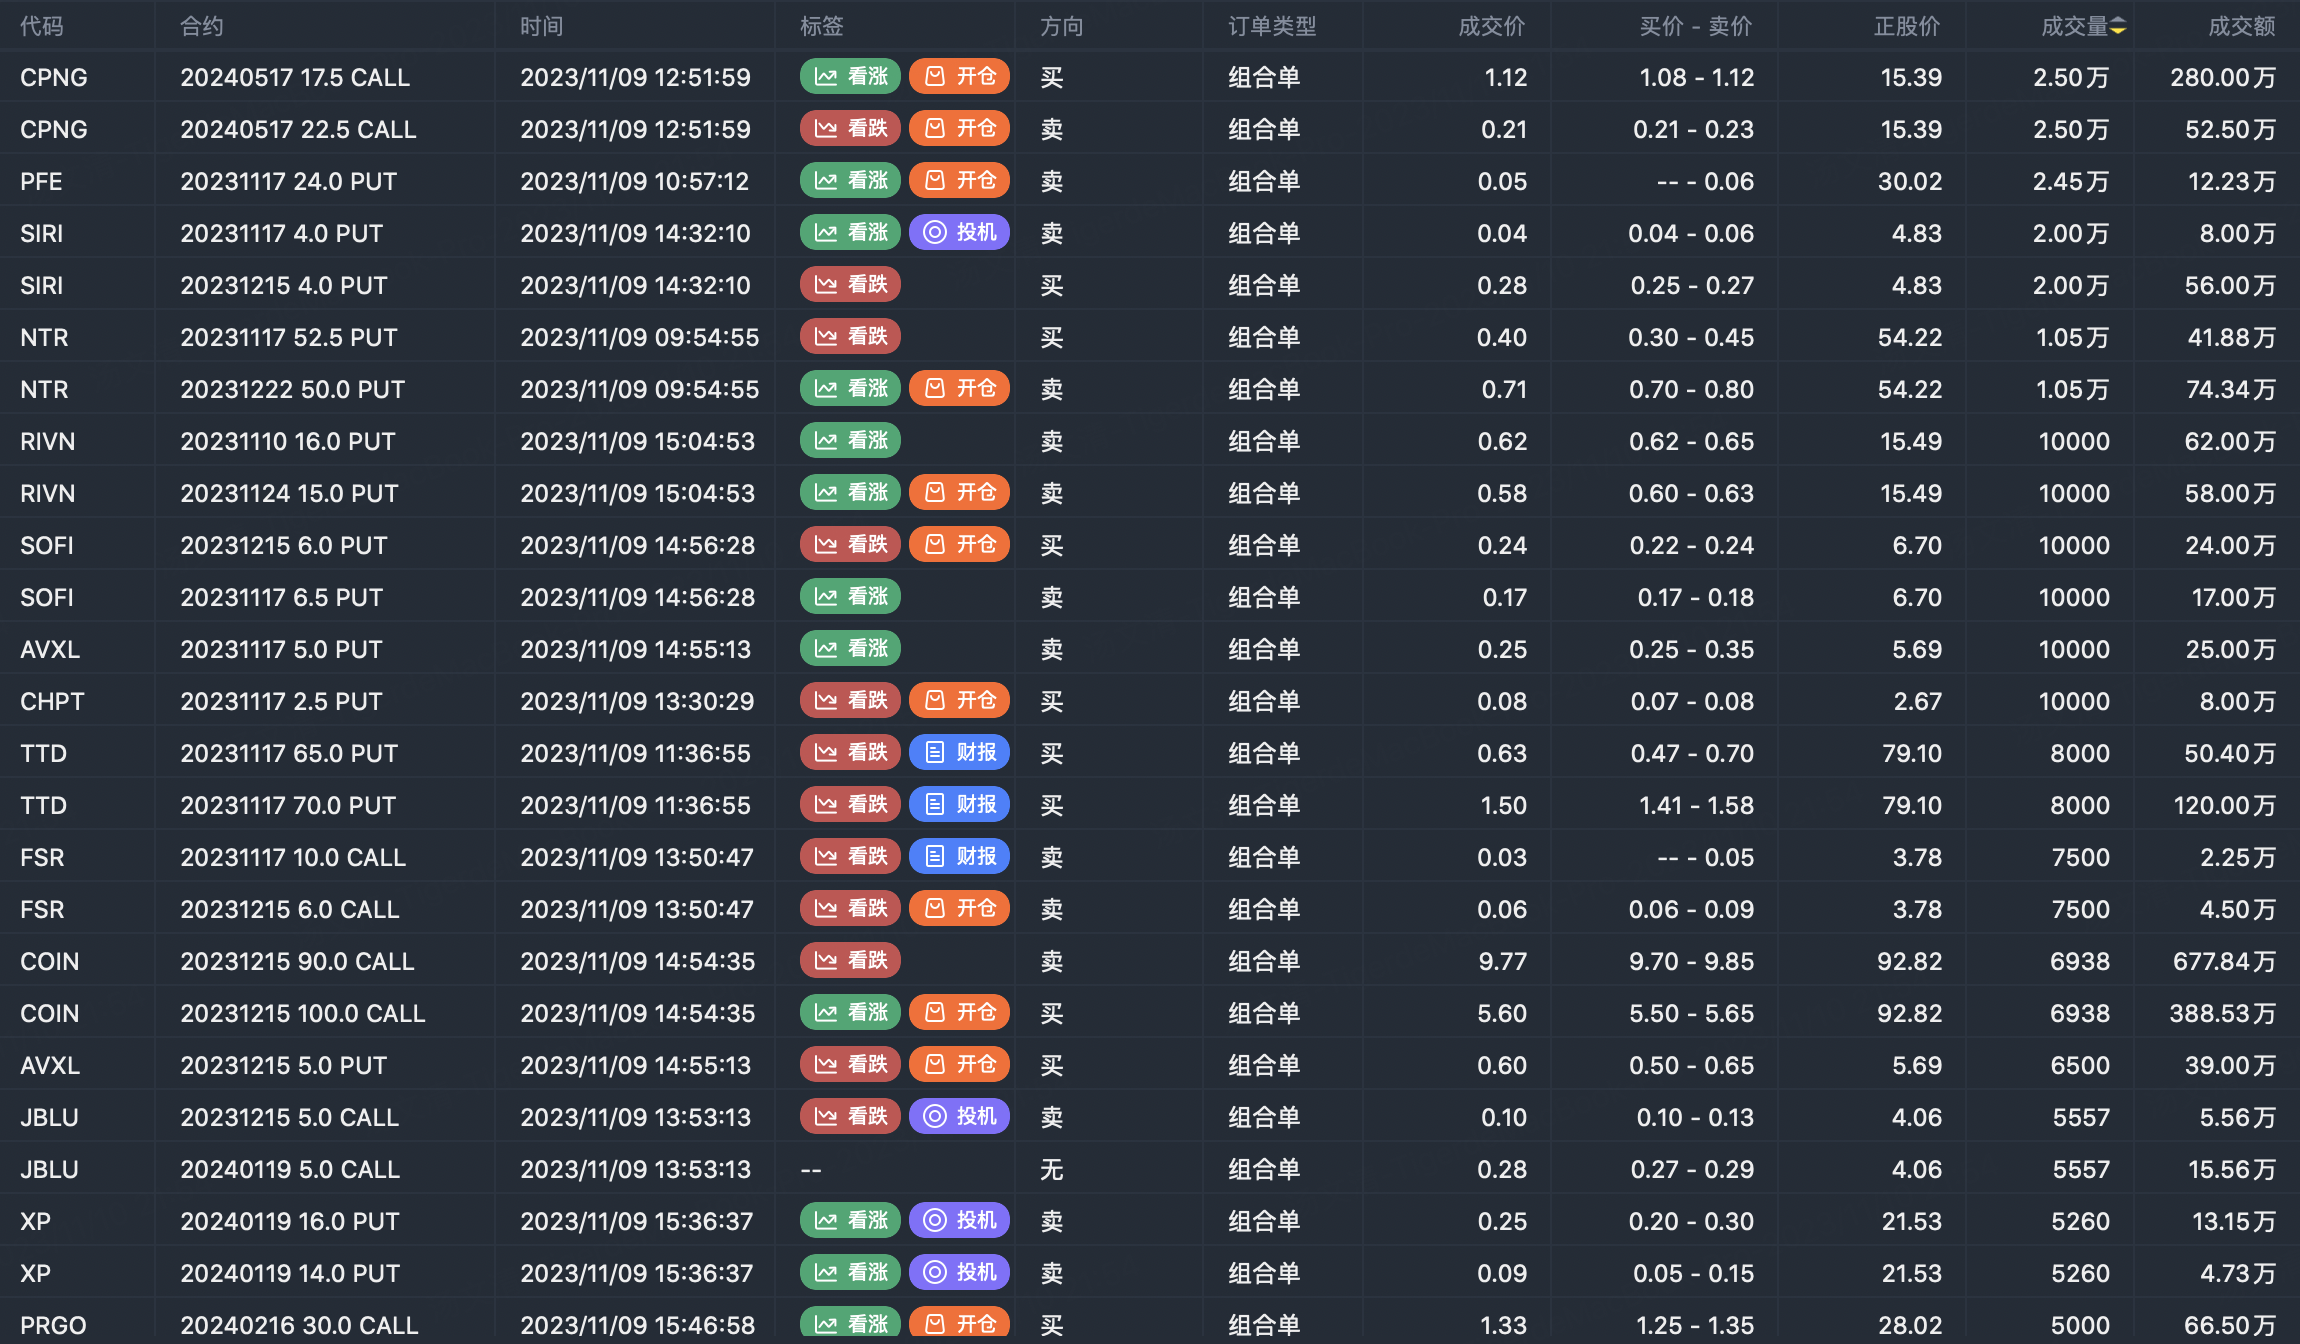Click the 标签 column header
The height and width of the screenshot is (1344, 2300).
822,27
